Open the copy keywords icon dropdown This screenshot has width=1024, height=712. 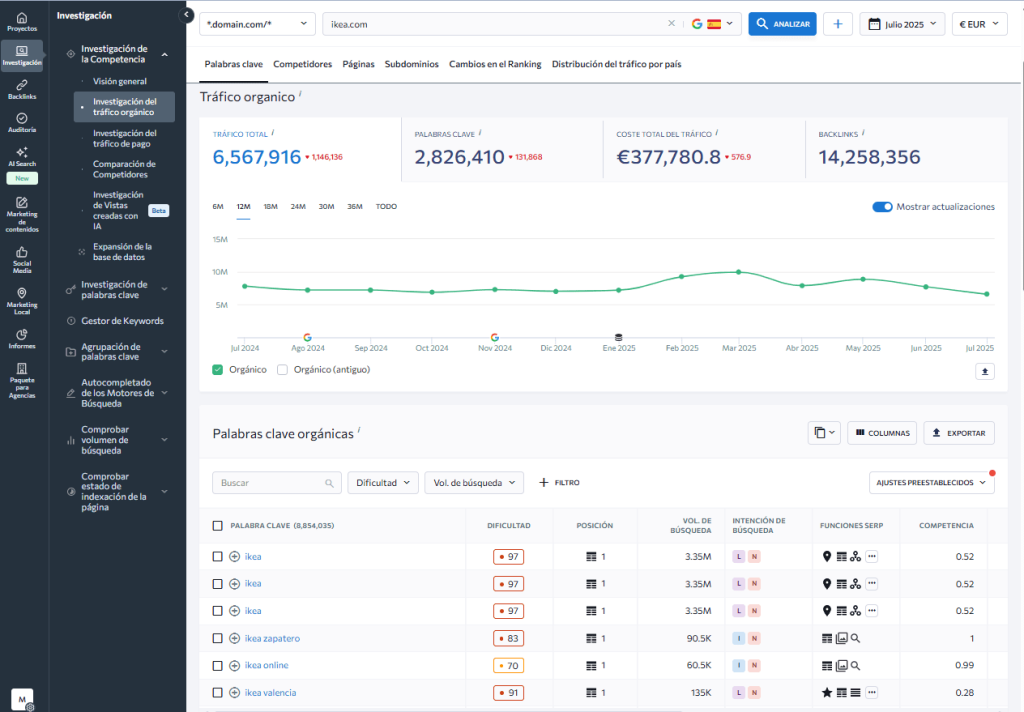(x=824, y=432)
